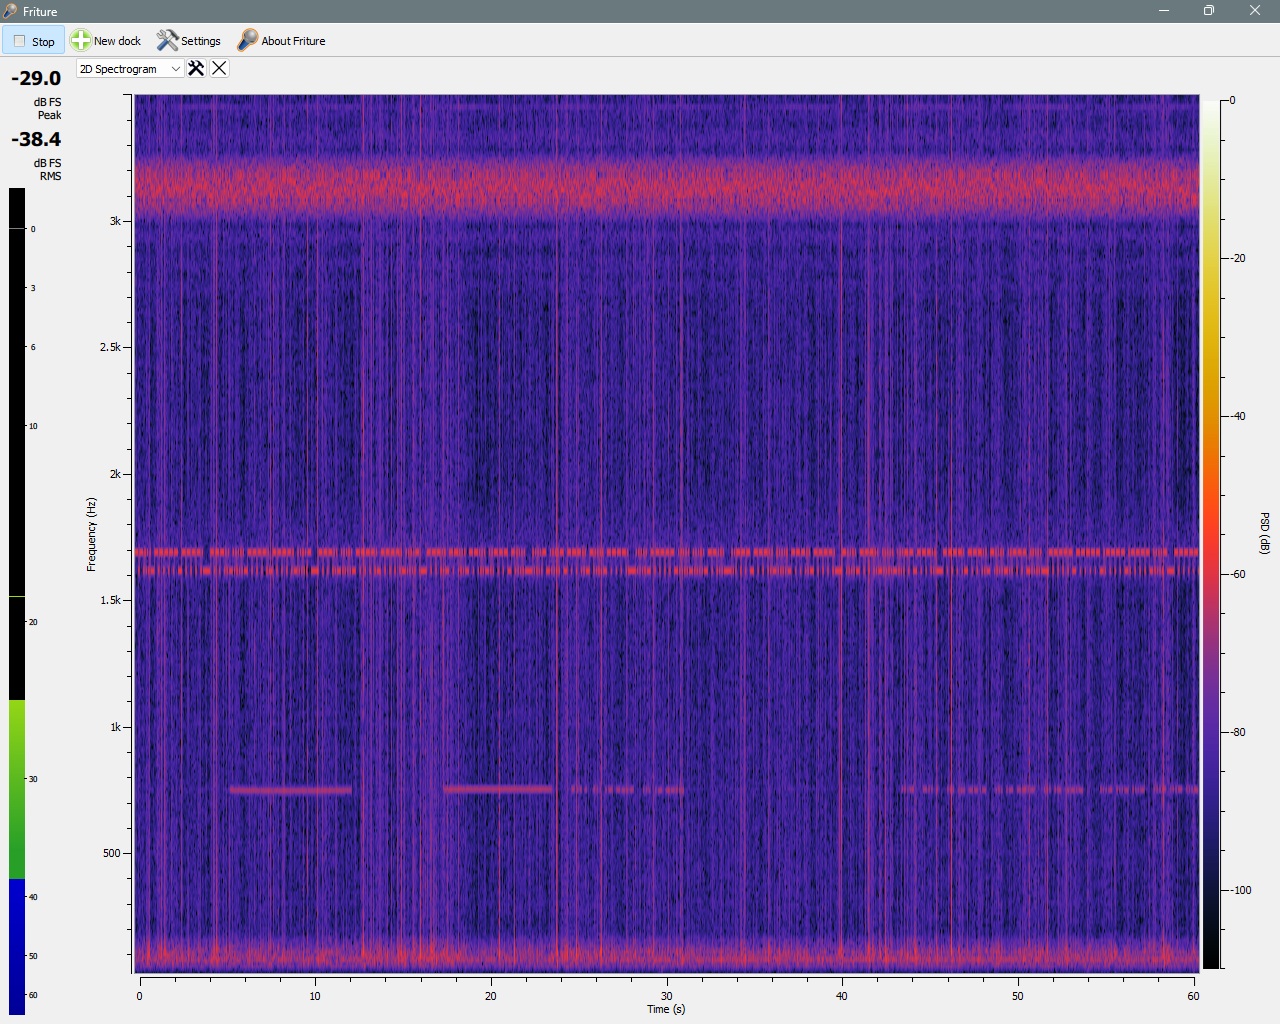Click the PSD color scale bar
The width and height of the screenshot is (1280, 1024).
(x=1210, y=532)
